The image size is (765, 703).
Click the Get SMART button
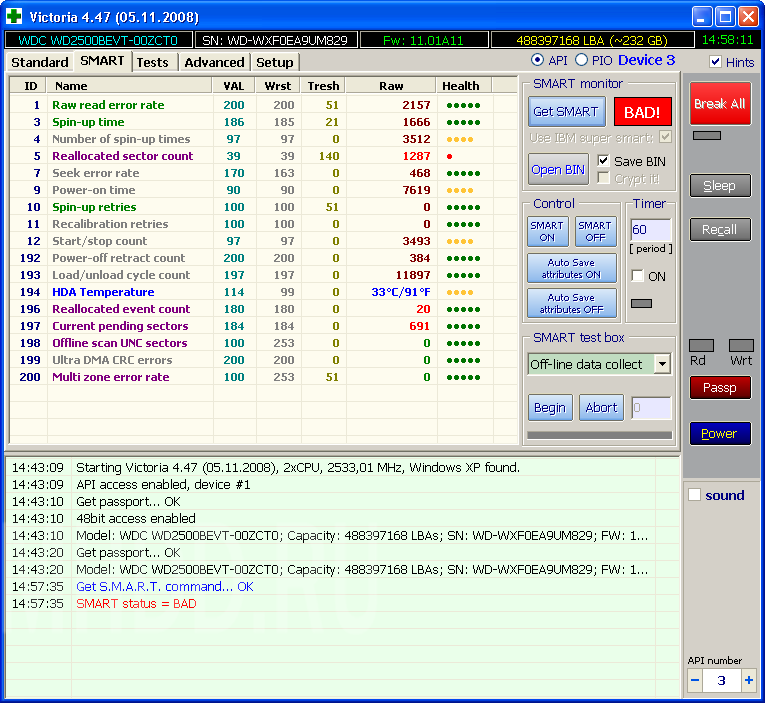click(x=565, y=112)
